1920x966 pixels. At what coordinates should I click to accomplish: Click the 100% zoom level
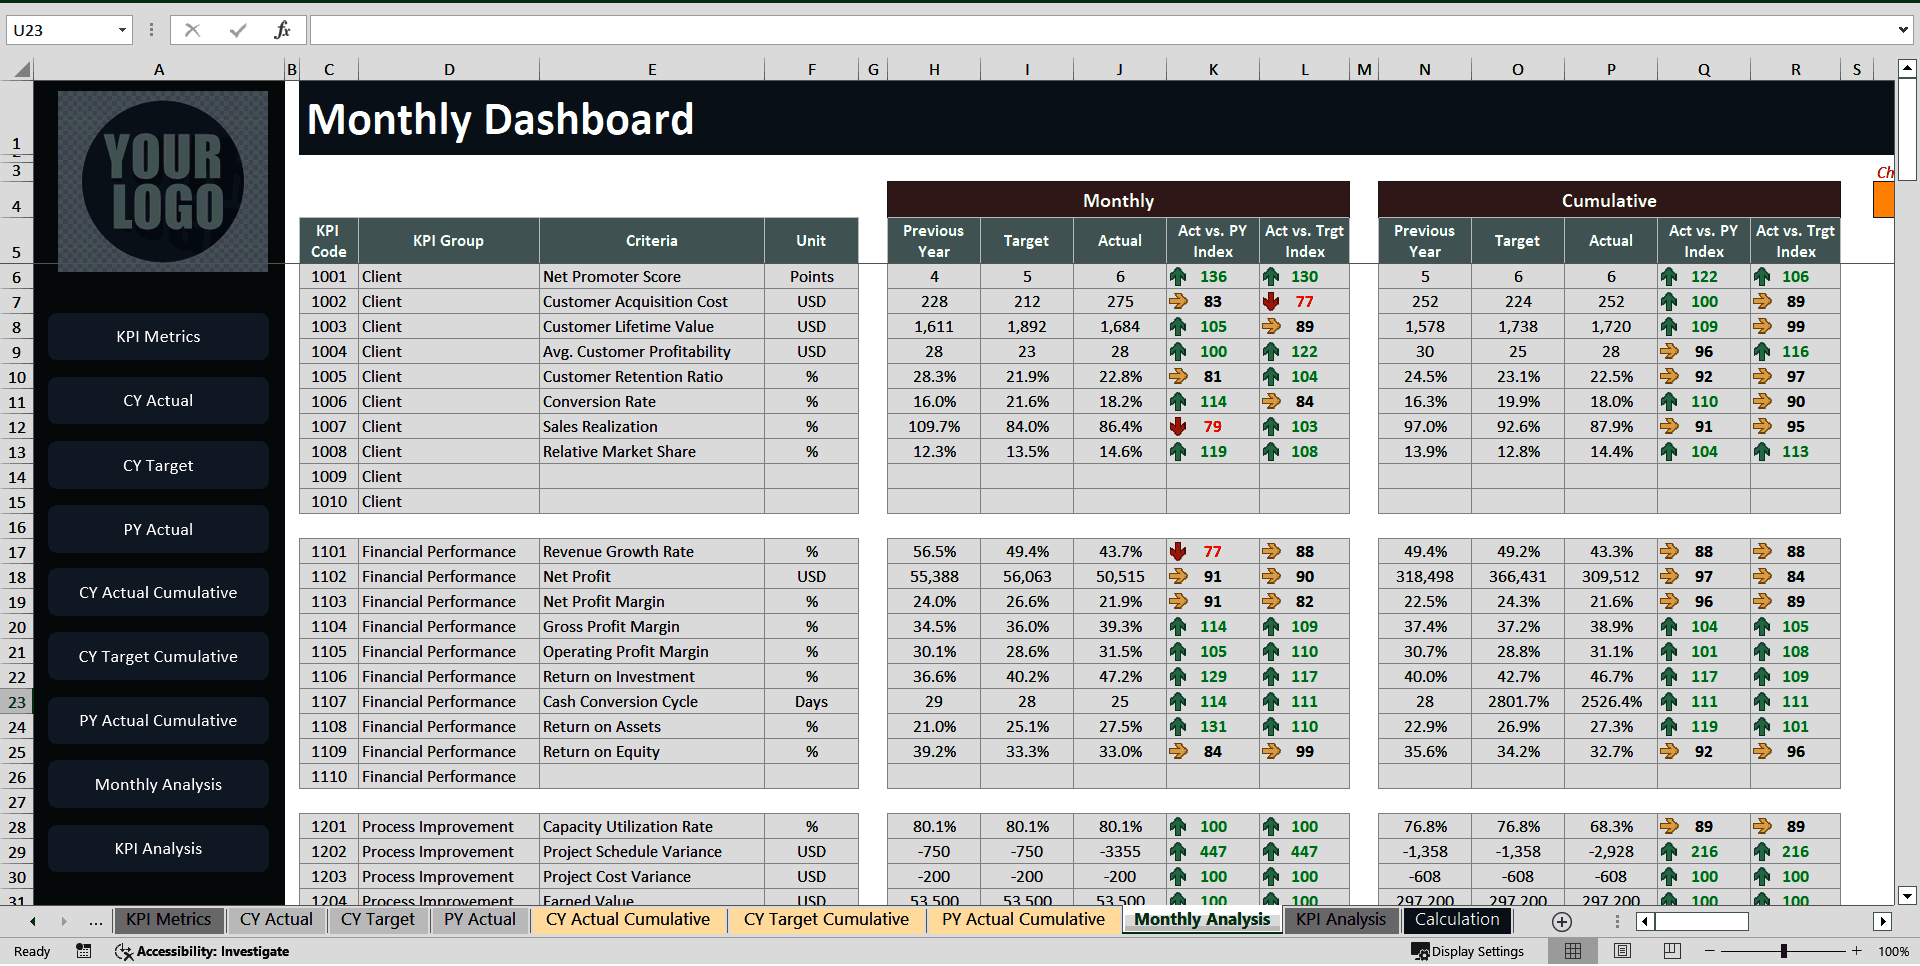point(1893,951)
